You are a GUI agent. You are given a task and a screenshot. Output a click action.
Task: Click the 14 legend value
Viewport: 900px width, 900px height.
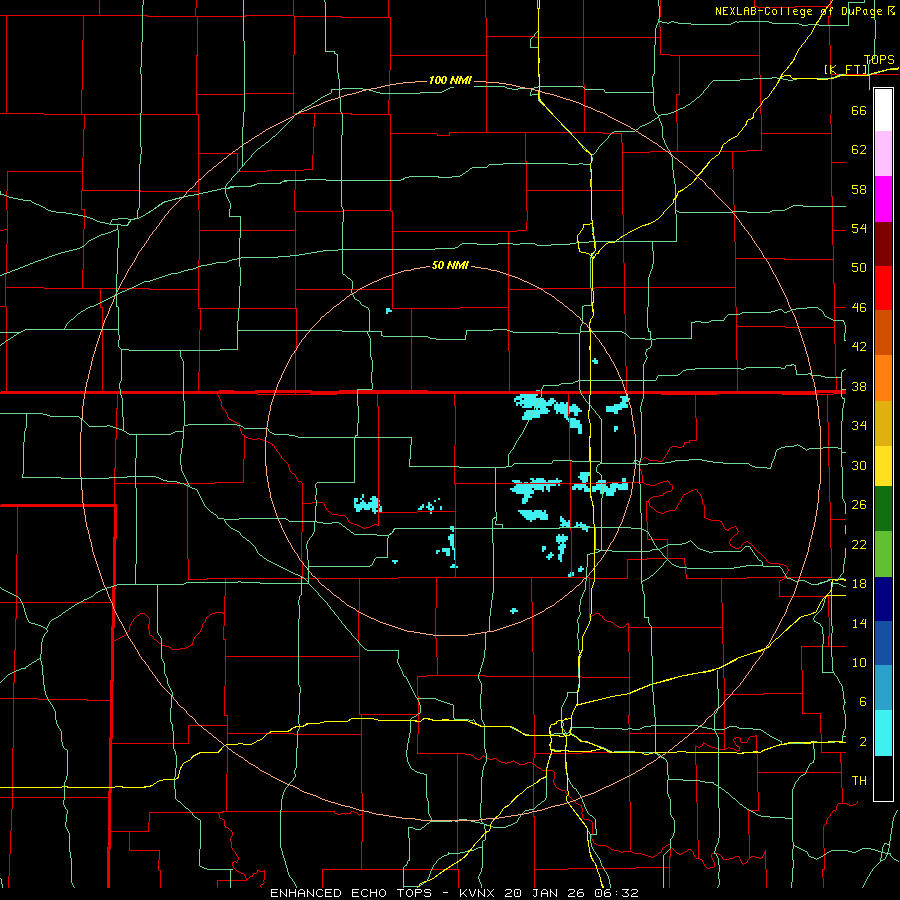point(859,623)
